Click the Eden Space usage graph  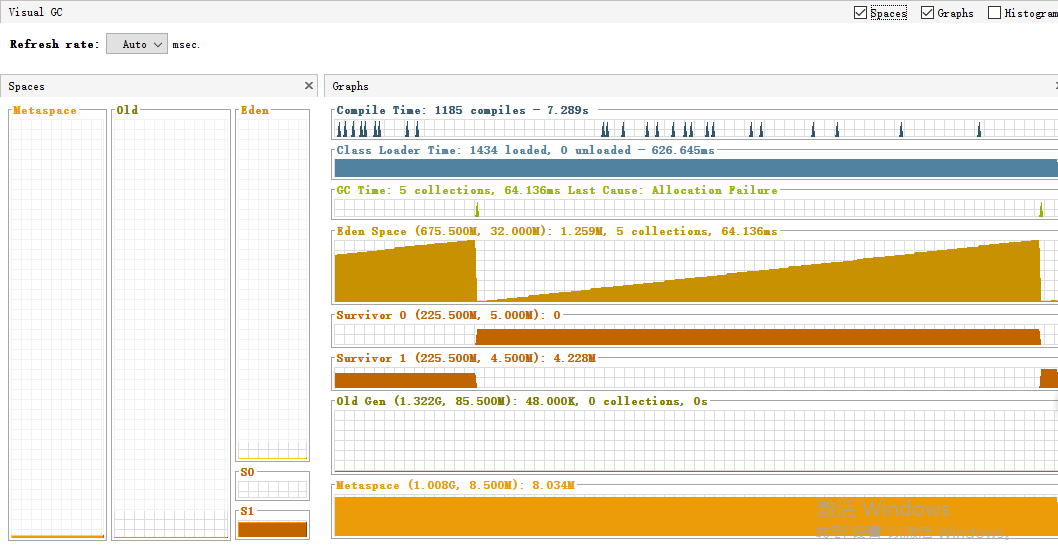pos(696,270)
